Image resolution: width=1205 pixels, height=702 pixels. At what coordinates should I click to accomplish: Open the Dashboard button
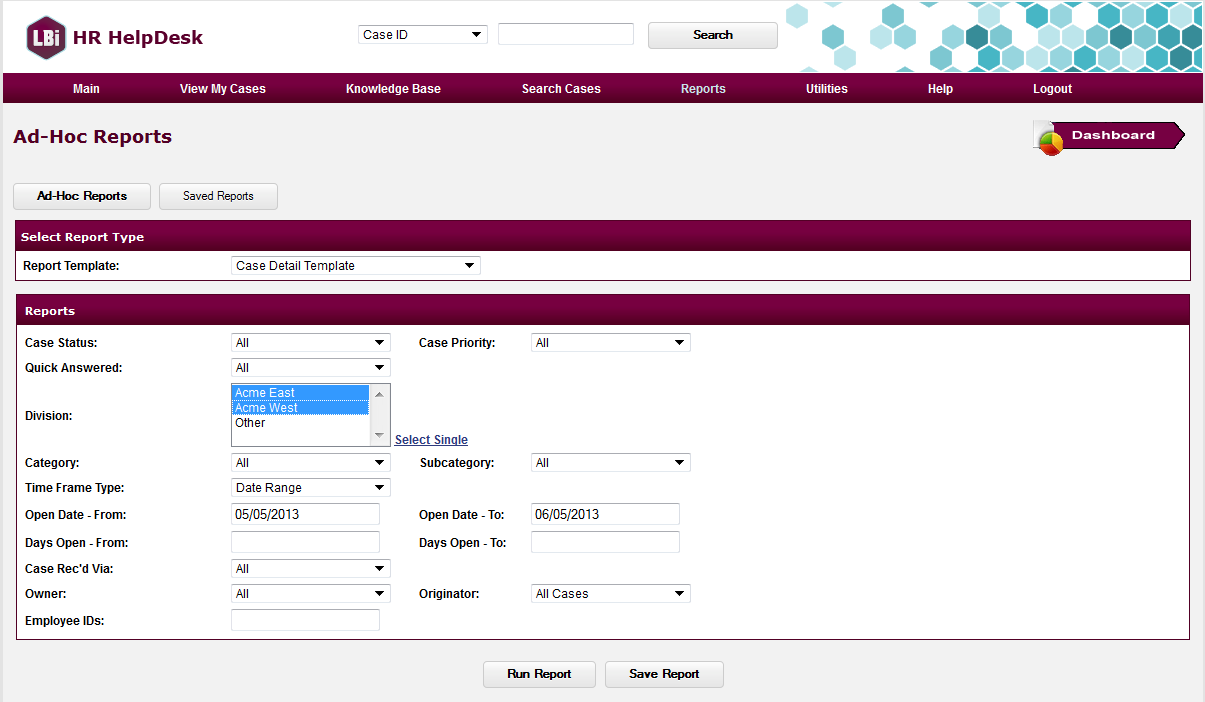coord(1109,136)
